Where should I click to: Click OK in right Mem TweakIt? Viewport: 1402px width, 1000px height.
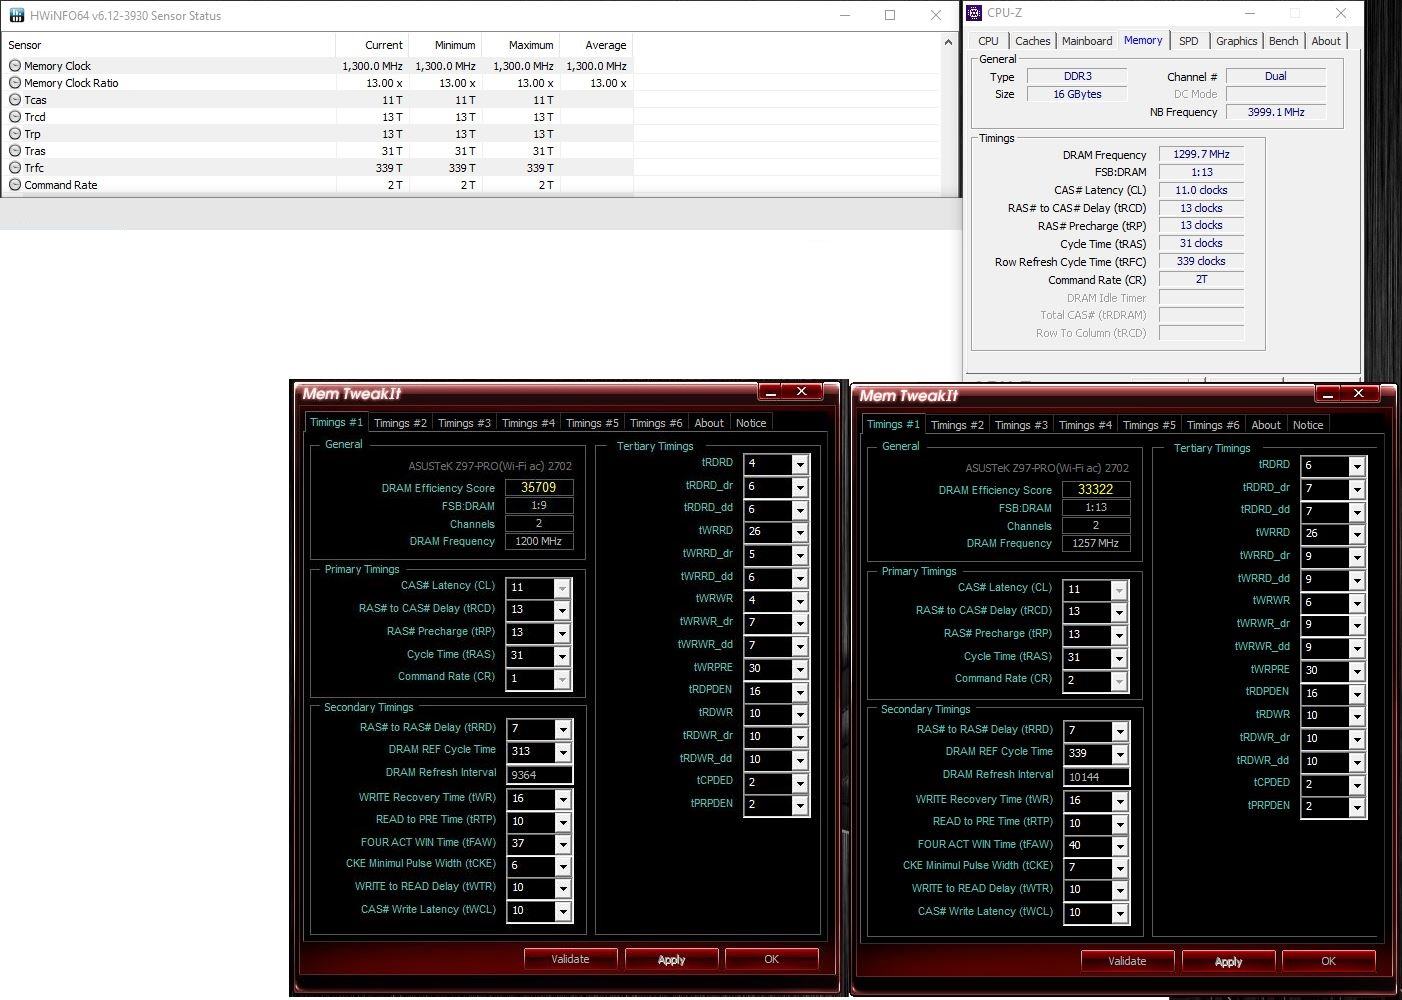pos(1328,961)
